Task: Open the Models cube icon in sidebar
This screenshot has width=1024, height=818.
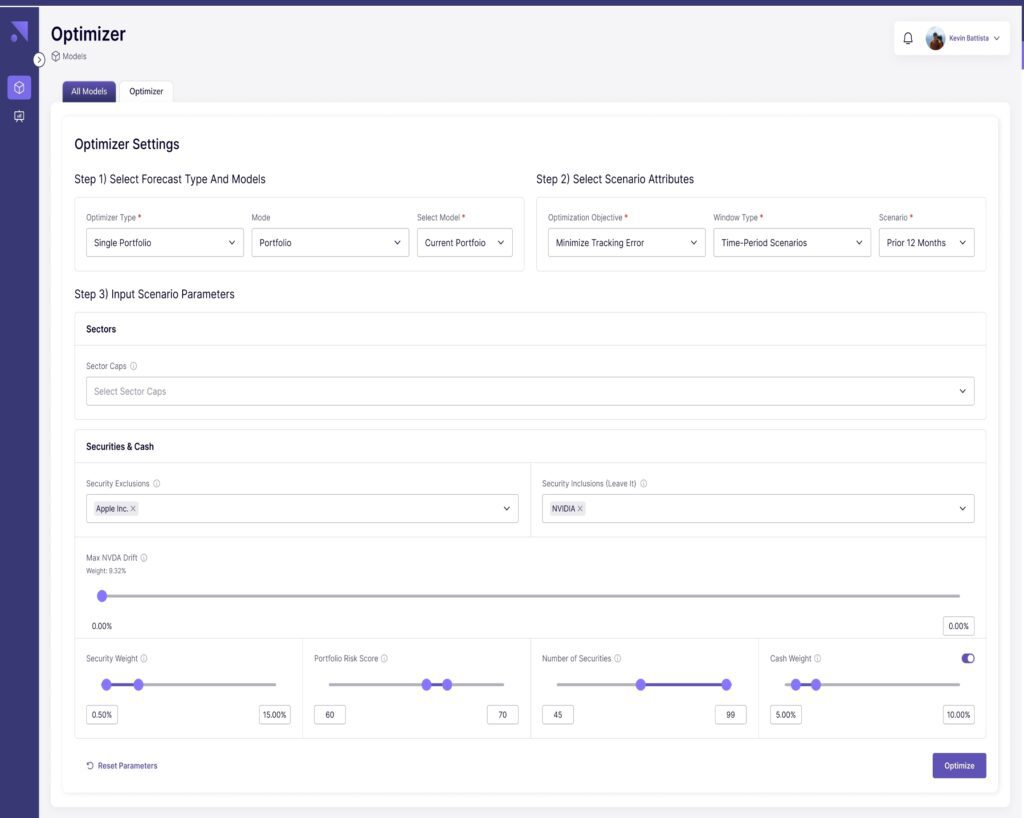Action: pos(19,88)
